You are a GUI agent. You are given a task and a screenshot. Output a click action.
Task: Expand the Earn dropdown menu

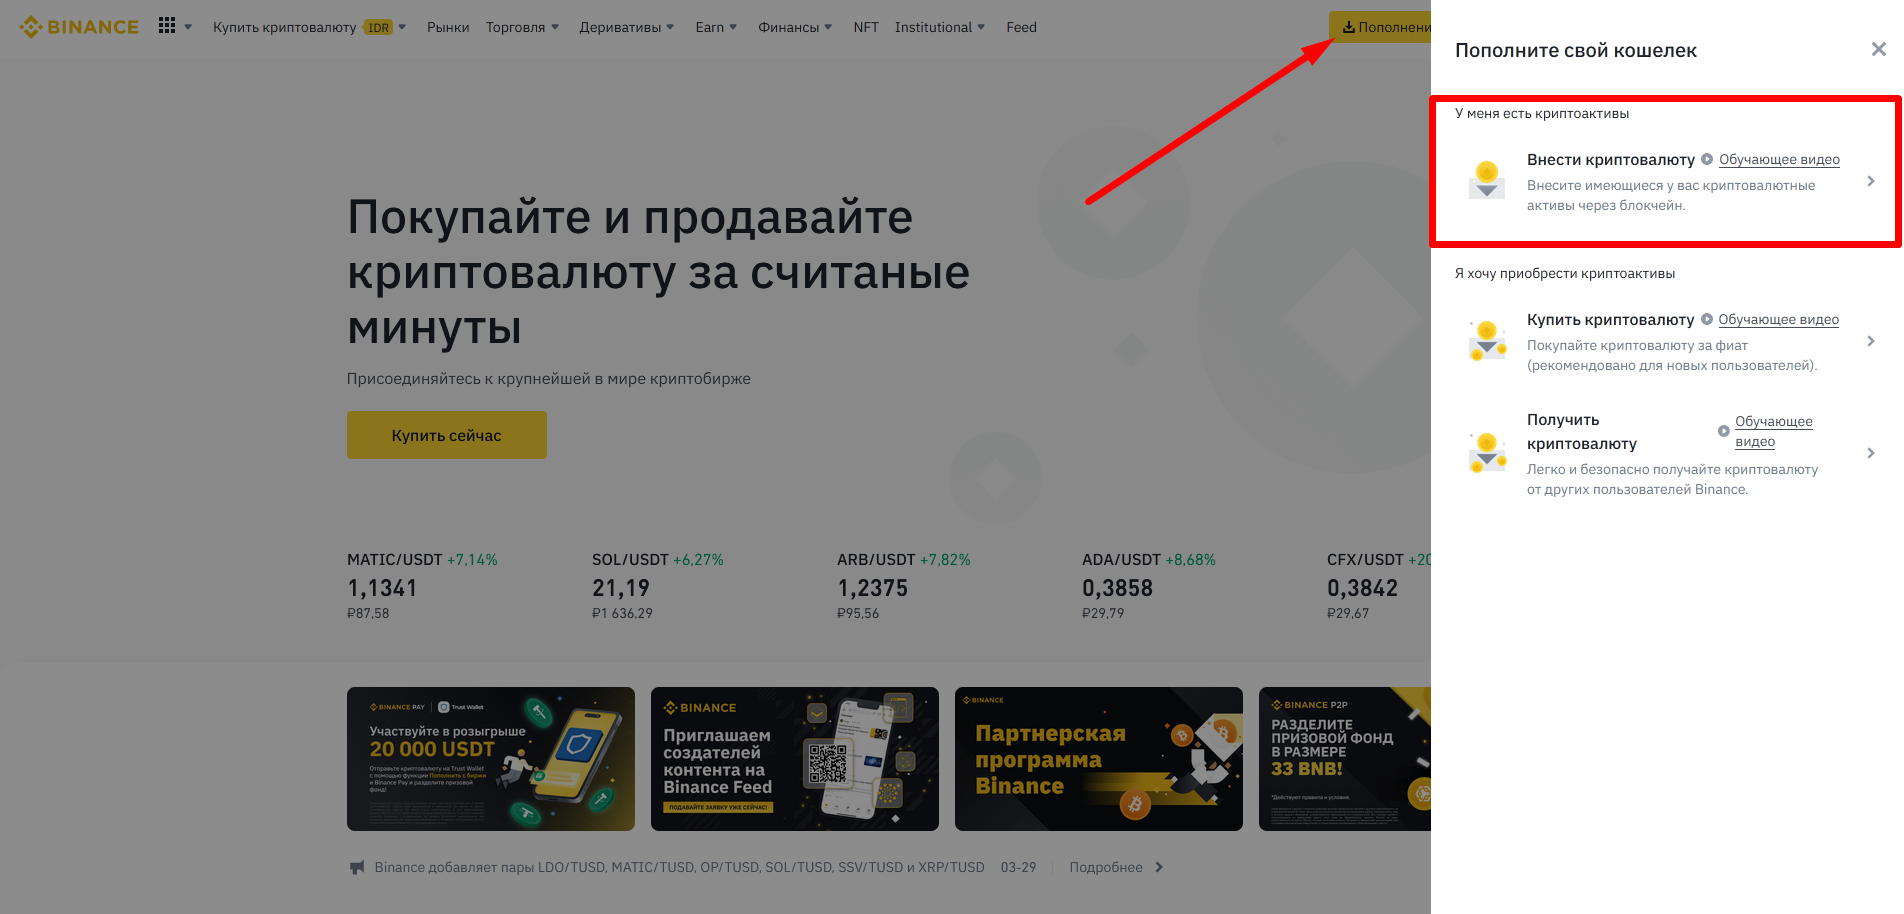[716, 27]
